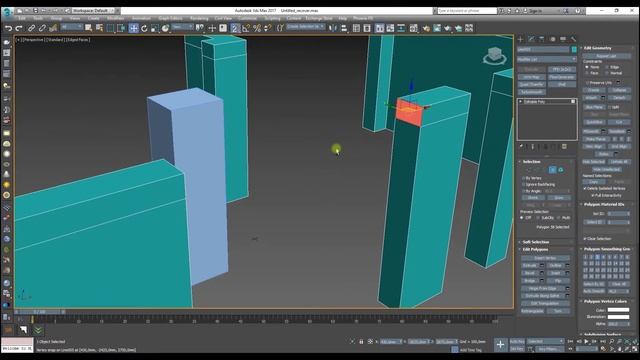
Task: Activate the Select and Rotate tool
Action: pos(144,28)
